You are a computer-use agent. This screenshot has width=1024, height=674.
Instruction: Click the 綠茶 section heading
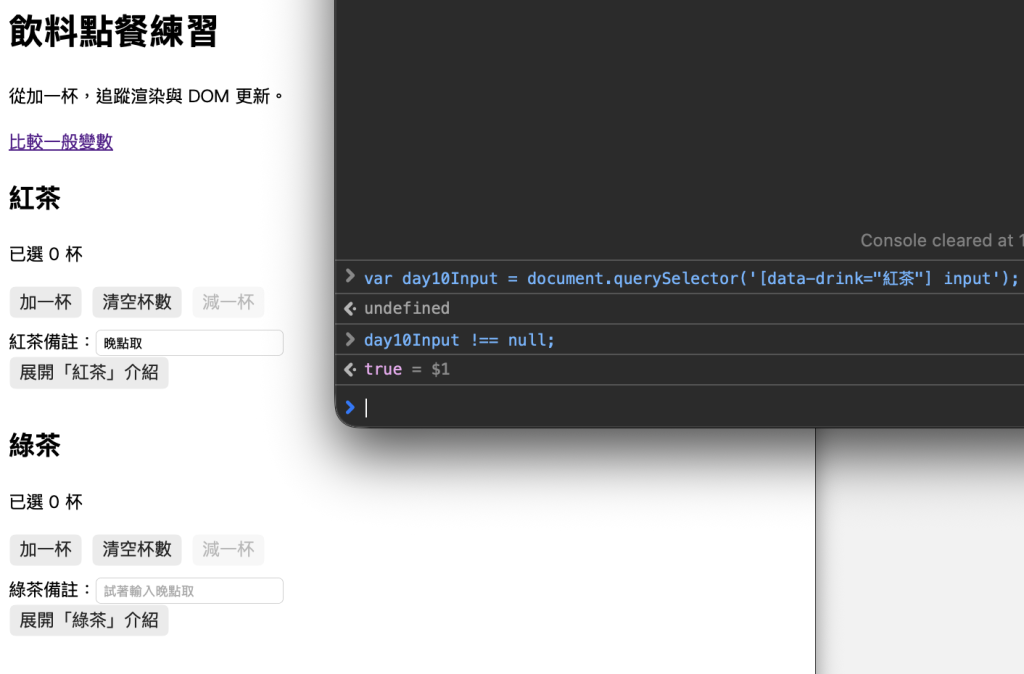click(35, 445)
